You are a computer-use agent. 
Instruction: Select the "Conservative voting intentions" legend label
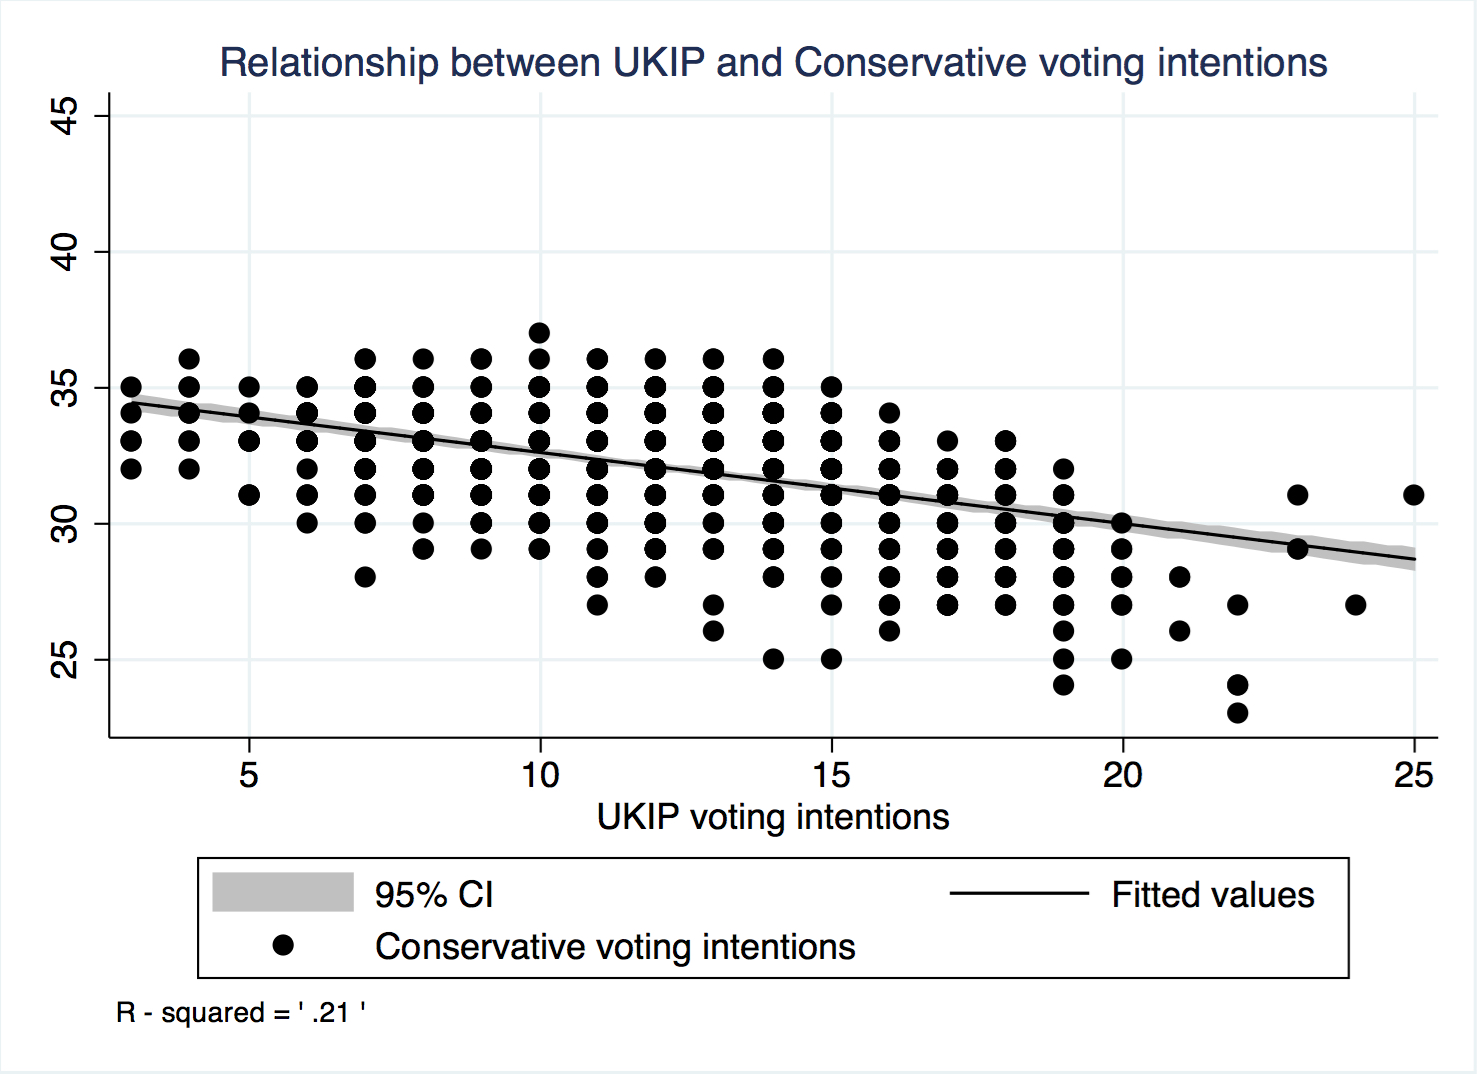pos(615,947)
